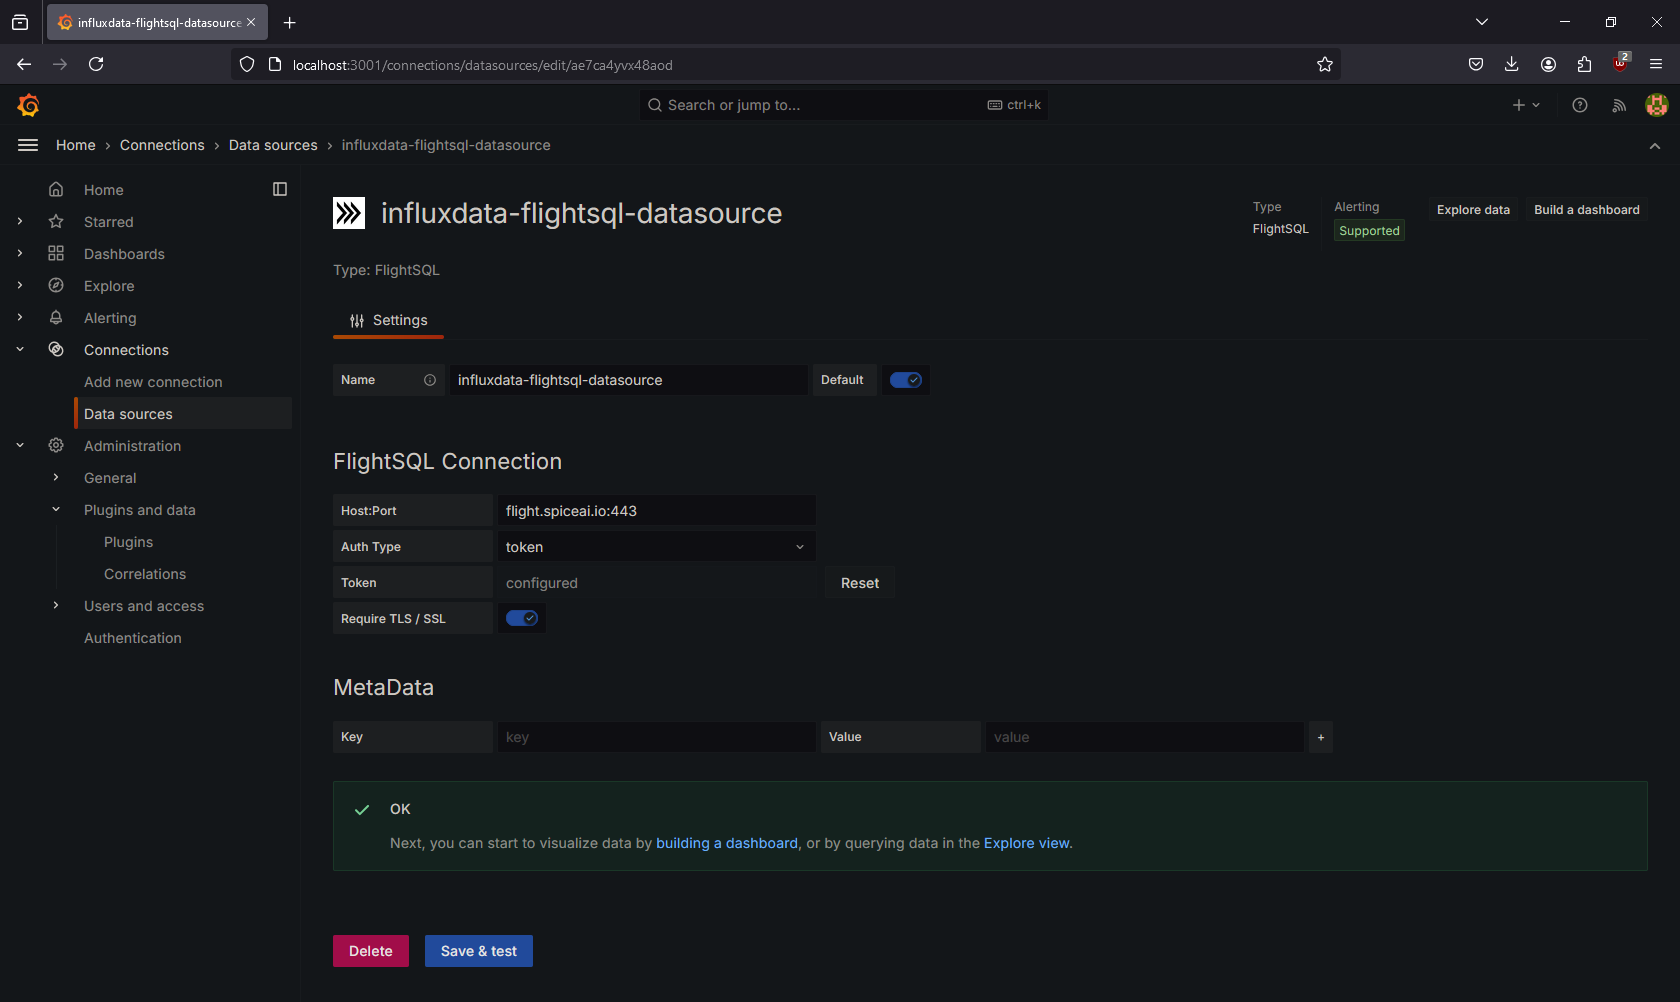Open the news feed RSS icon
The width and height of the screenshot is (1680, 1002).
tap(1619, 105)
